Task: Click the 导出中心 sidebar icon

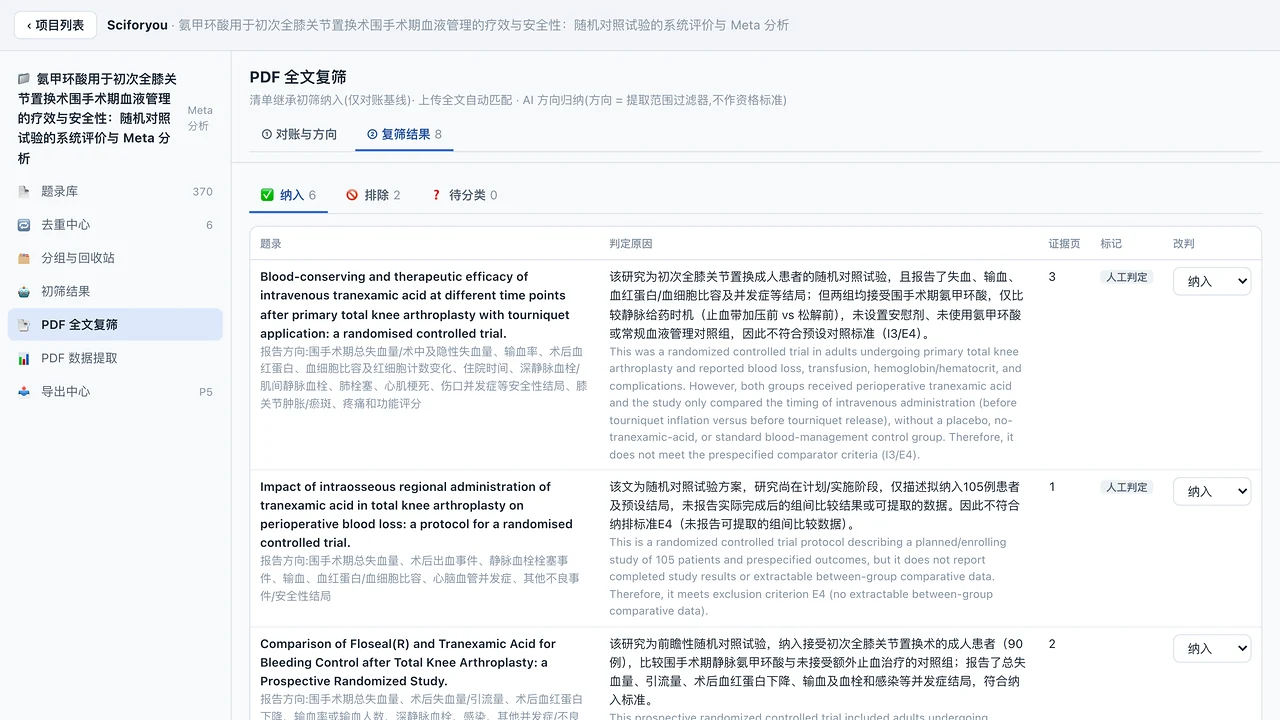Action: pyautogui.click(x=24, y=391)
